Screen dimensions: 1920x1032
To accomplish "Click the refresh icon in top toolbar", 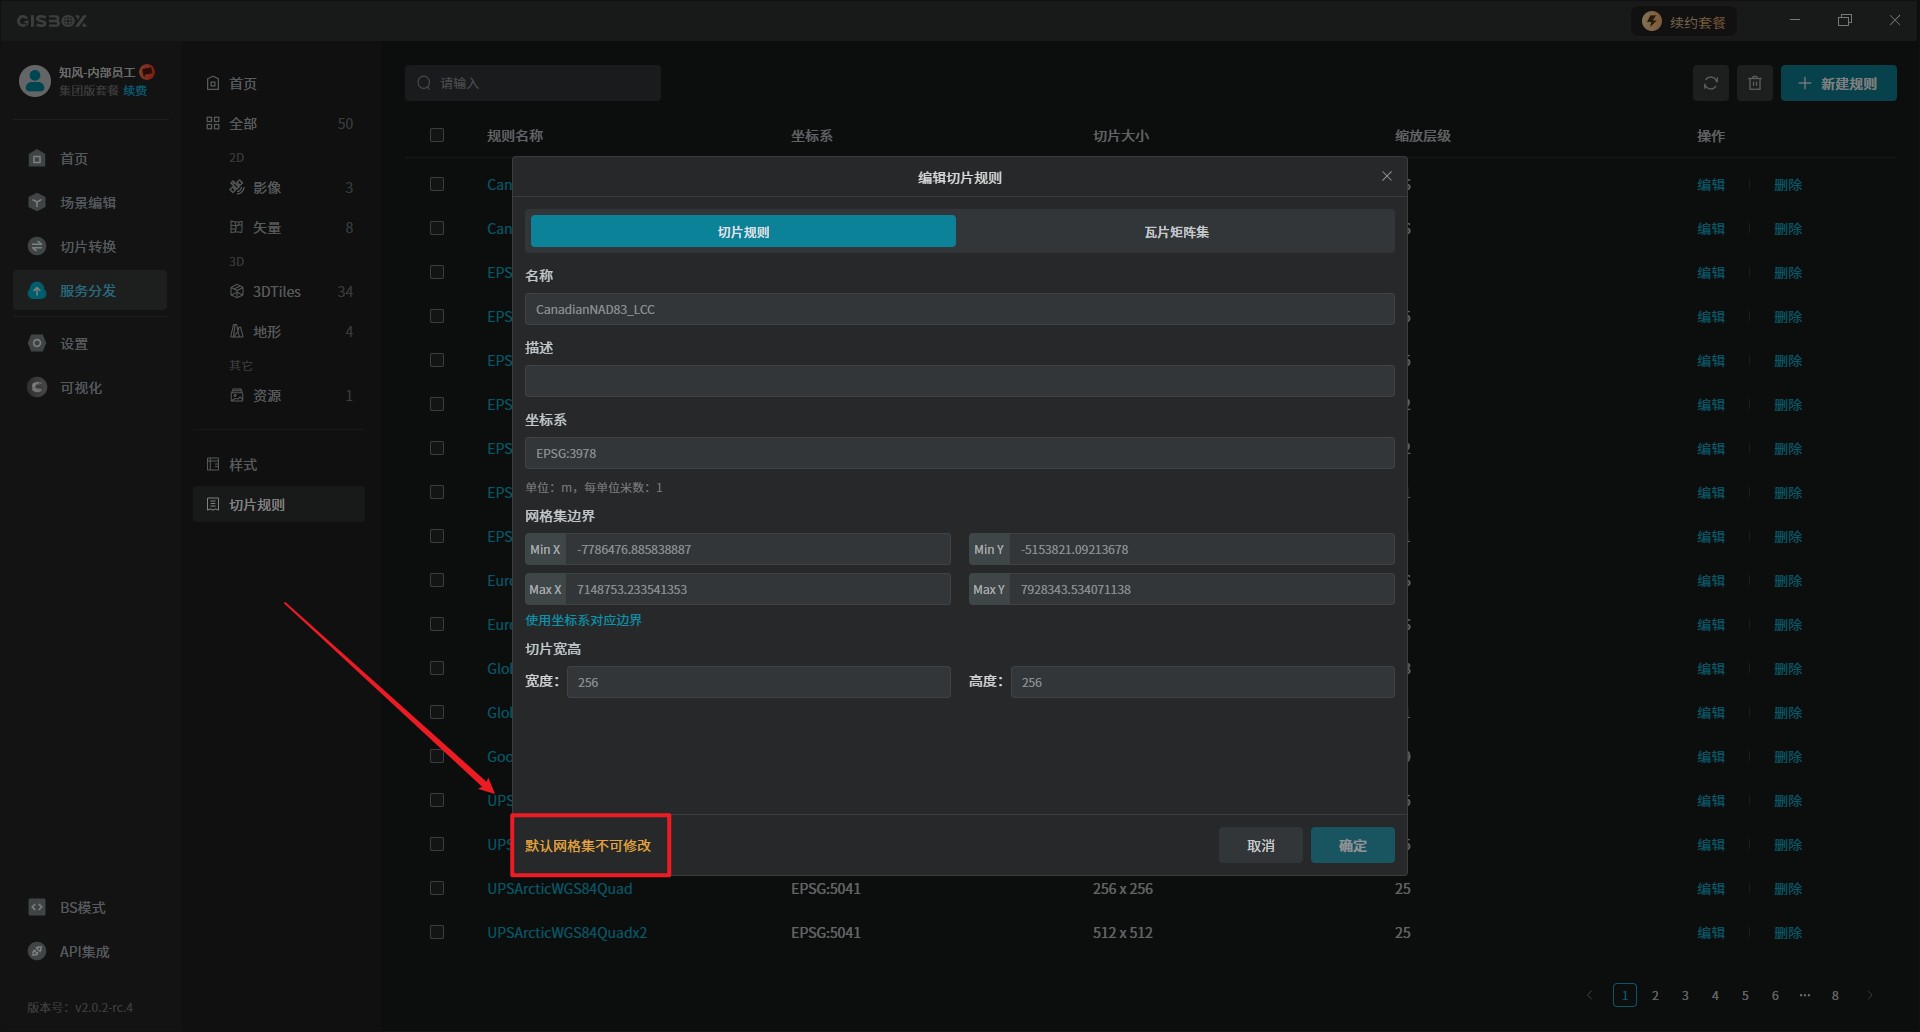I will (x=1710, y=83).
